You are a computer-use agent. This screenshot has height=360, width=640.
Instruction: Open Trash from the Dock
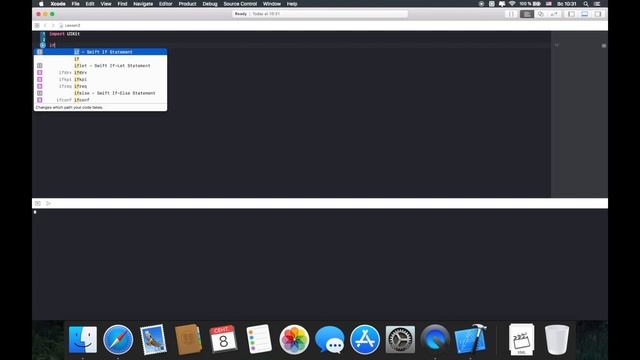tap(556, 339)
